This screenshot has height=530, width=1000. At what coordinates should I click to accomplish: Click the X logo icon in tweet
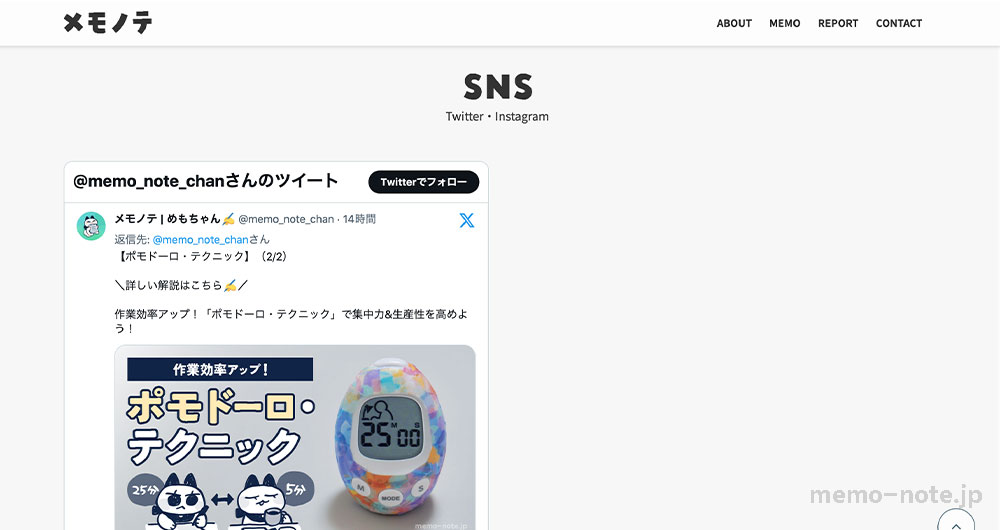[467, 220]
